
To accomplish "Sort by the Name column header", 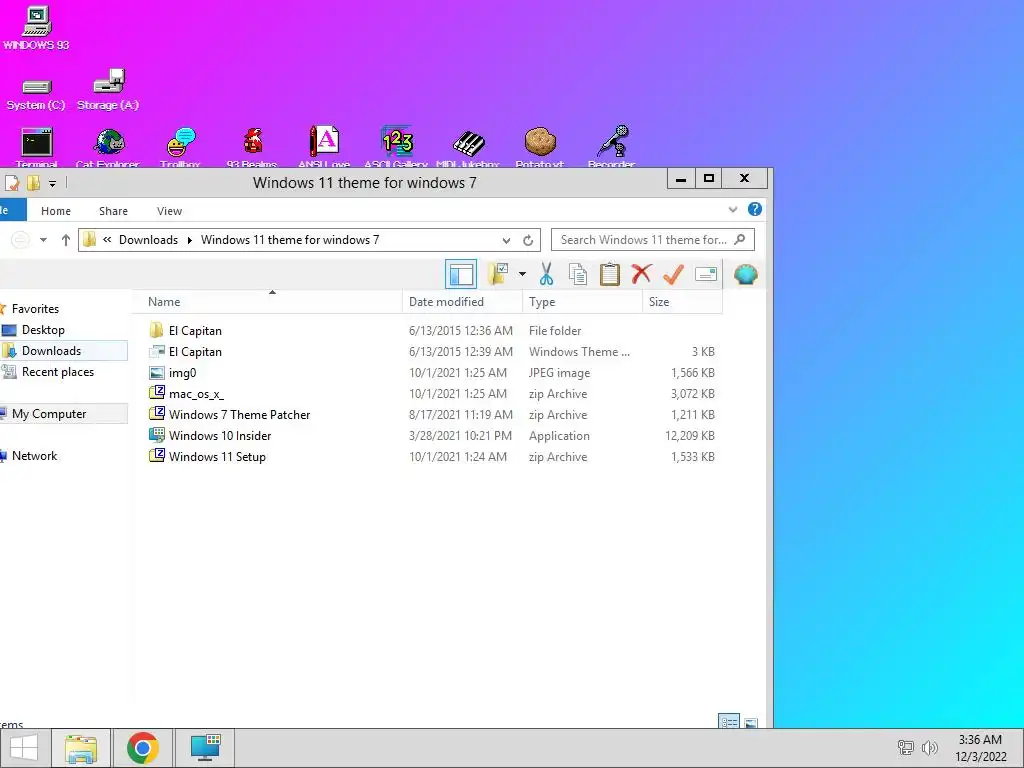I will [268, 302].
